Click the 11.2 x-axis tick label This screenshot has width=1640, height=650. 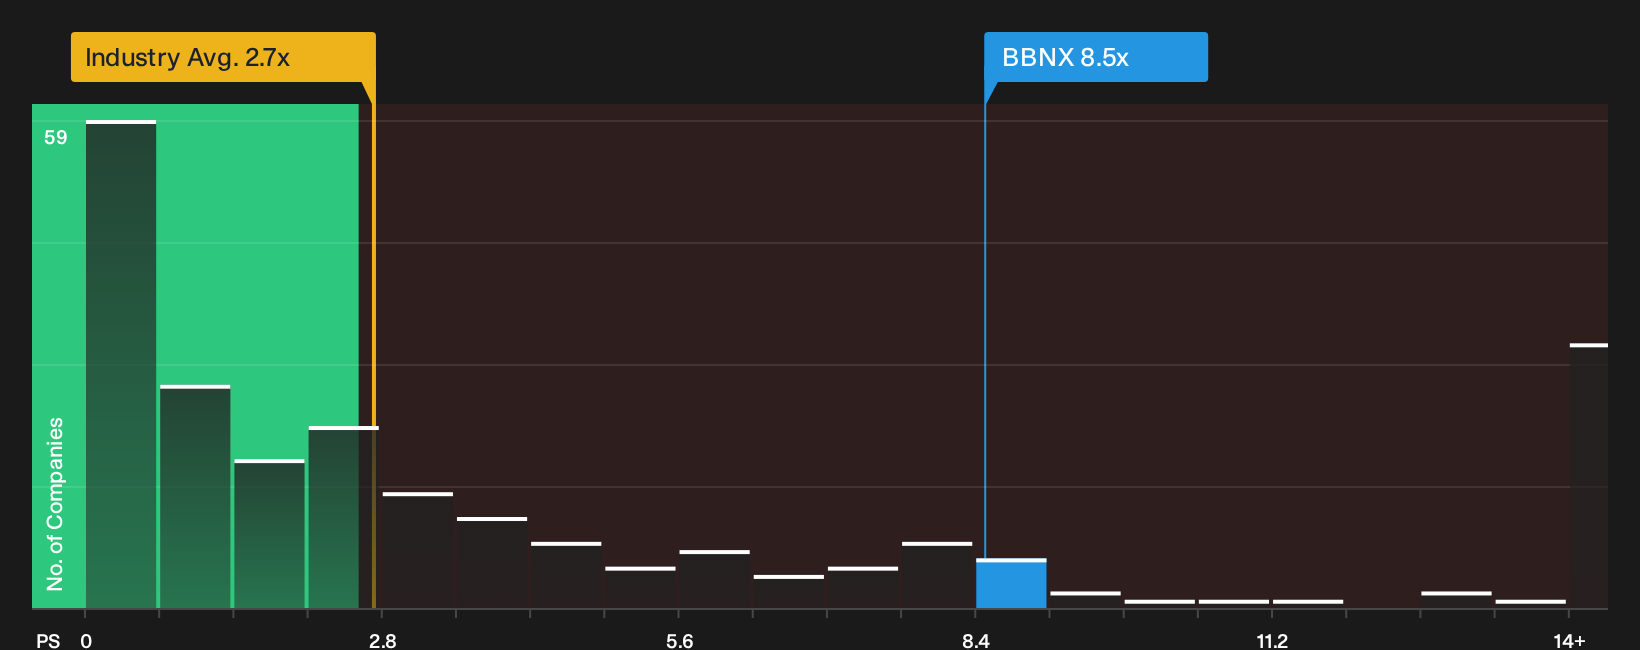point(1272,641)
